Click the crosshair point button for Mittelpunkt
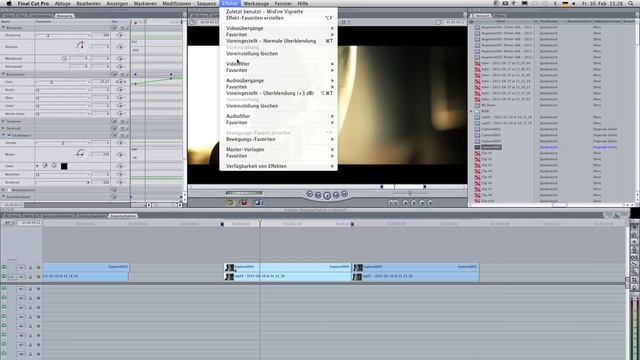 coord(64,58)
